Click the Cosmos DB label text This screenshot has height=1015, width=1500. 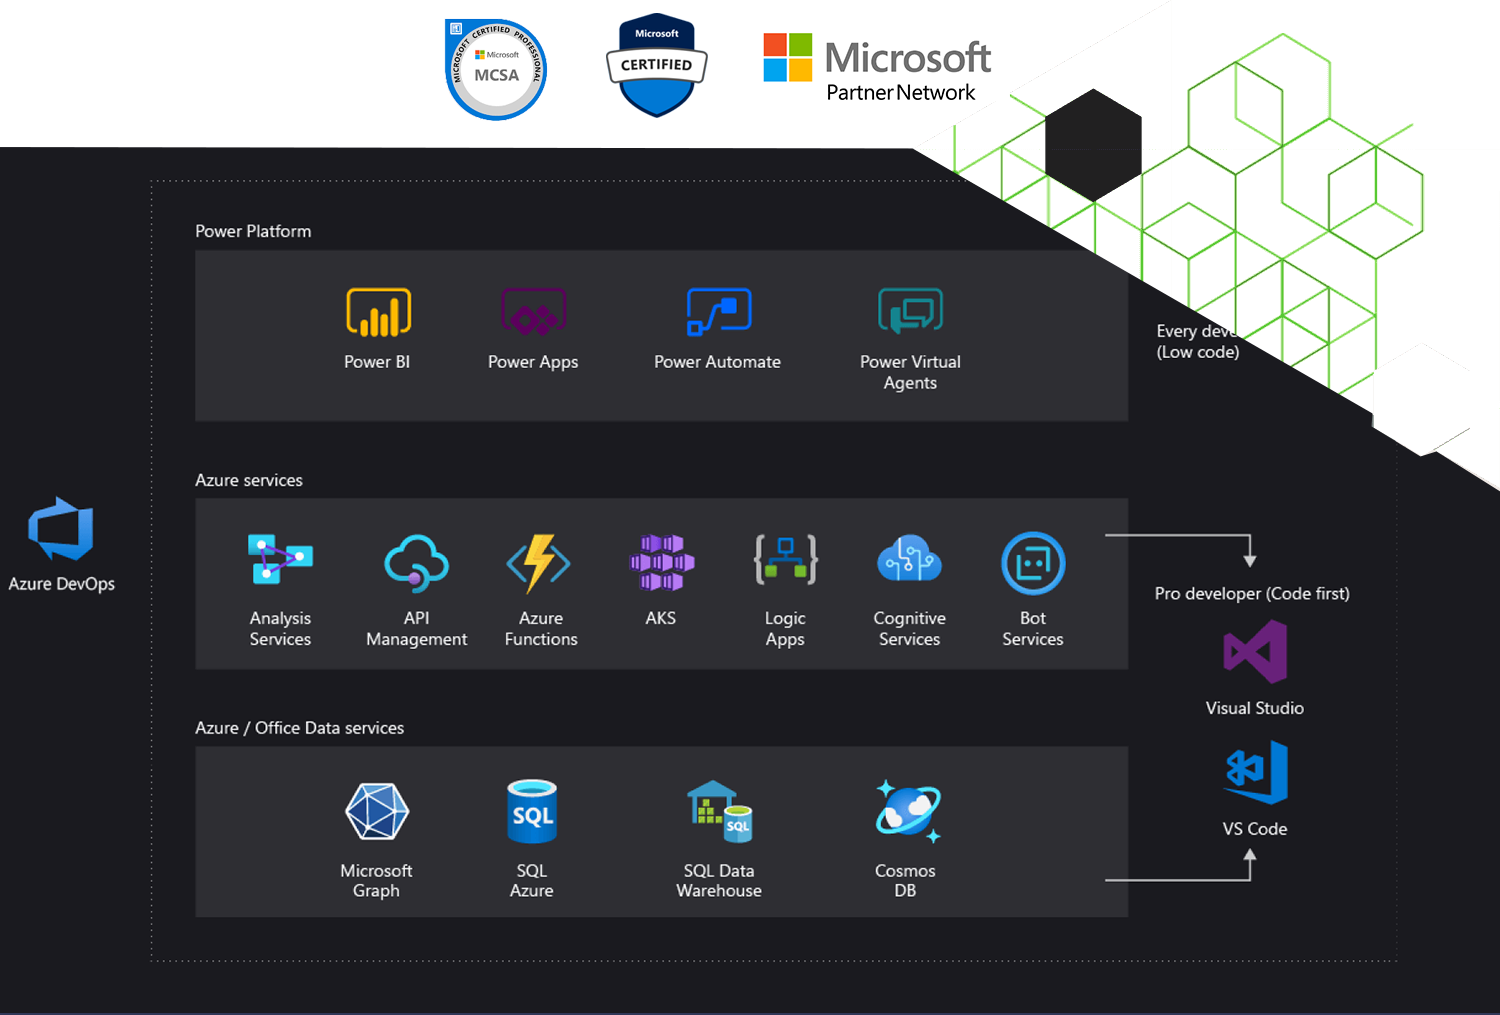[905, 880]
